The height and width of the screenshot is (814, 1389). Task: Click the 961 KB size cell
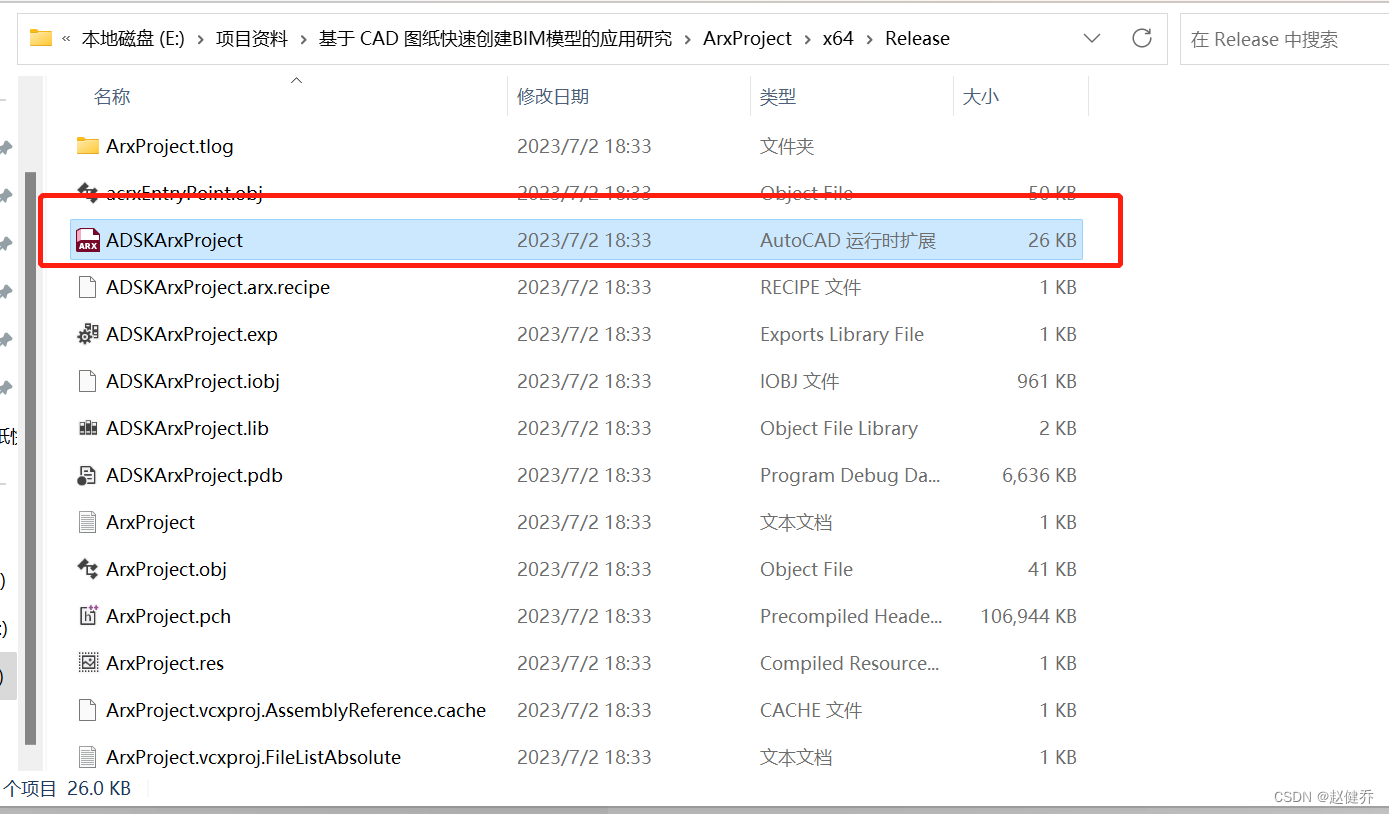tap(1046, 381)
